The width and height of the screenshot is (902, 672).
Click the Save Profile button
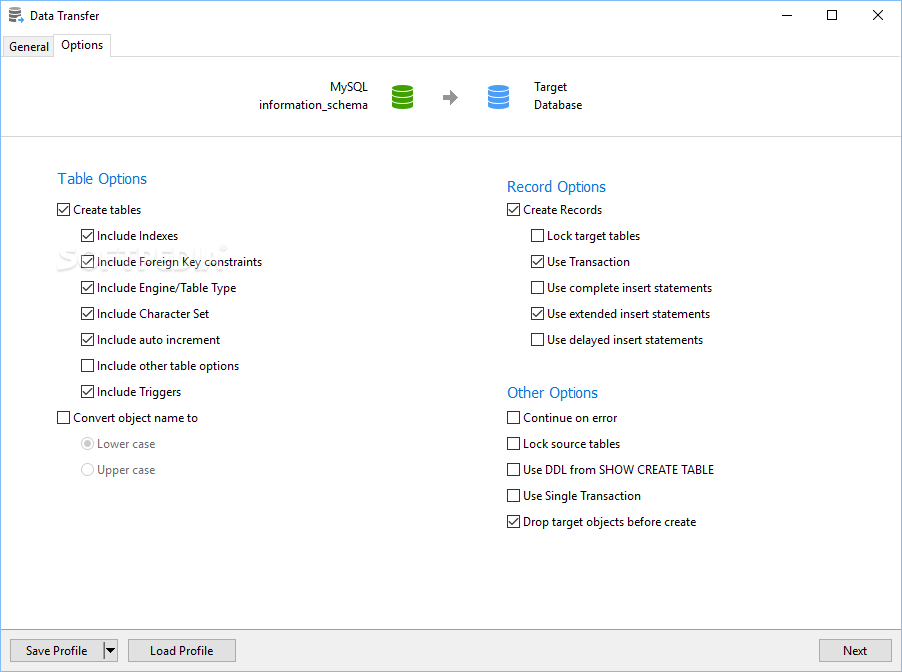click(56, 651)
